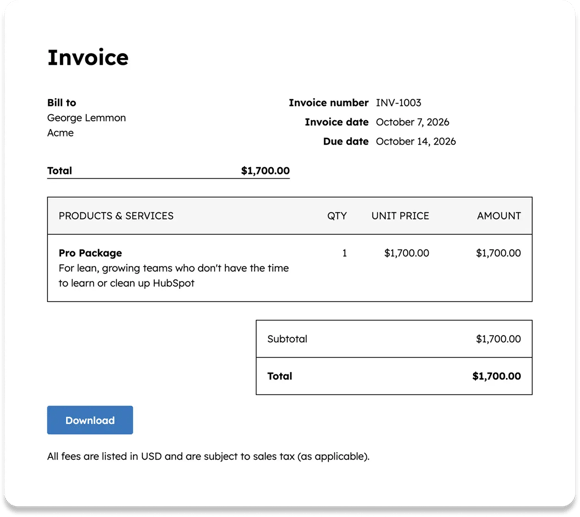Click the Subtotal label
The height and width of the screenshot is (517, 580).
pos(287,339)
